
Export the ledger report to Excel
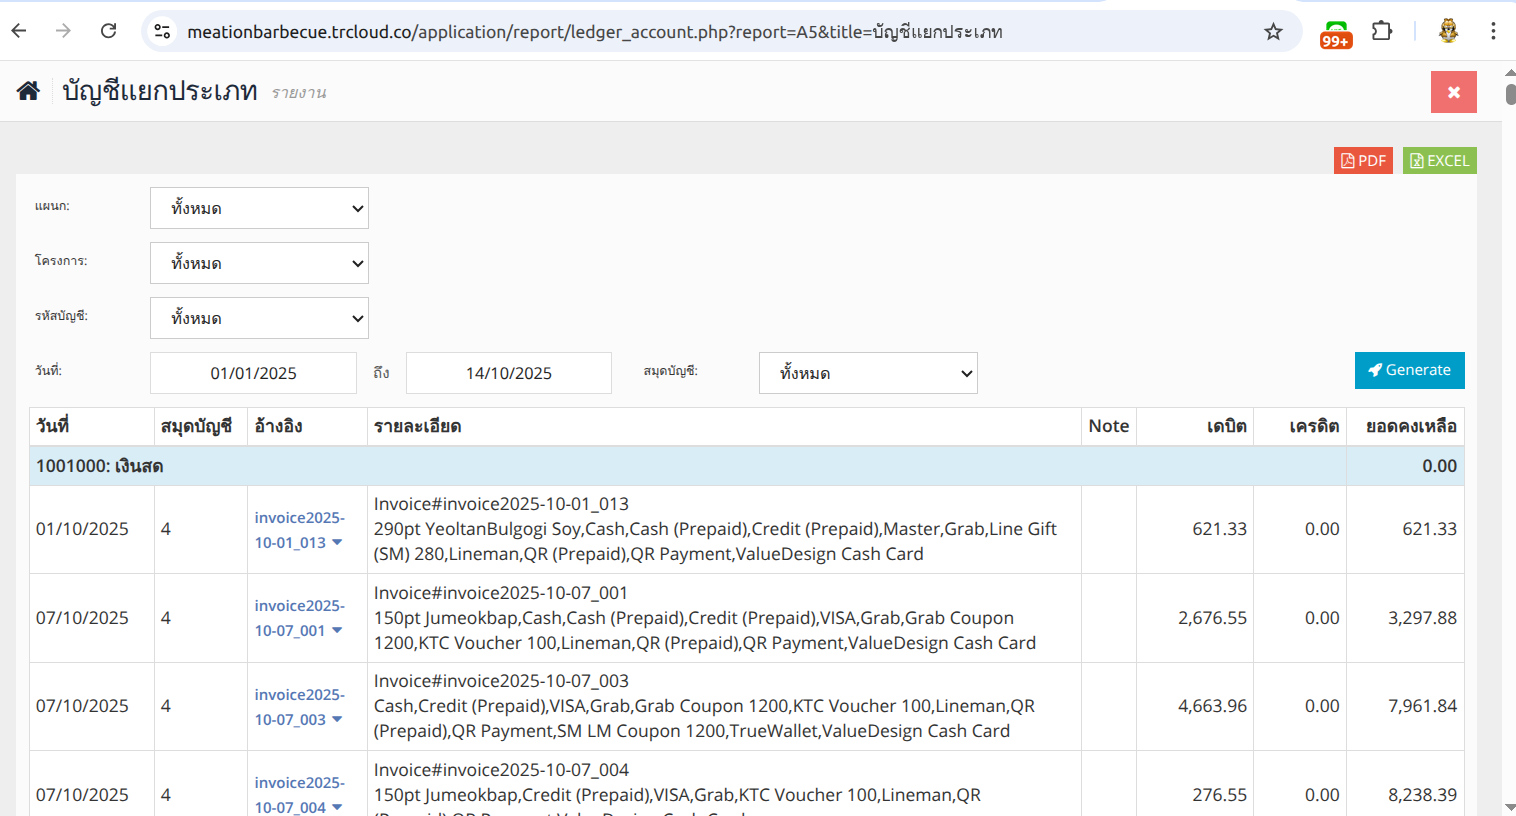click(1439, 161)
